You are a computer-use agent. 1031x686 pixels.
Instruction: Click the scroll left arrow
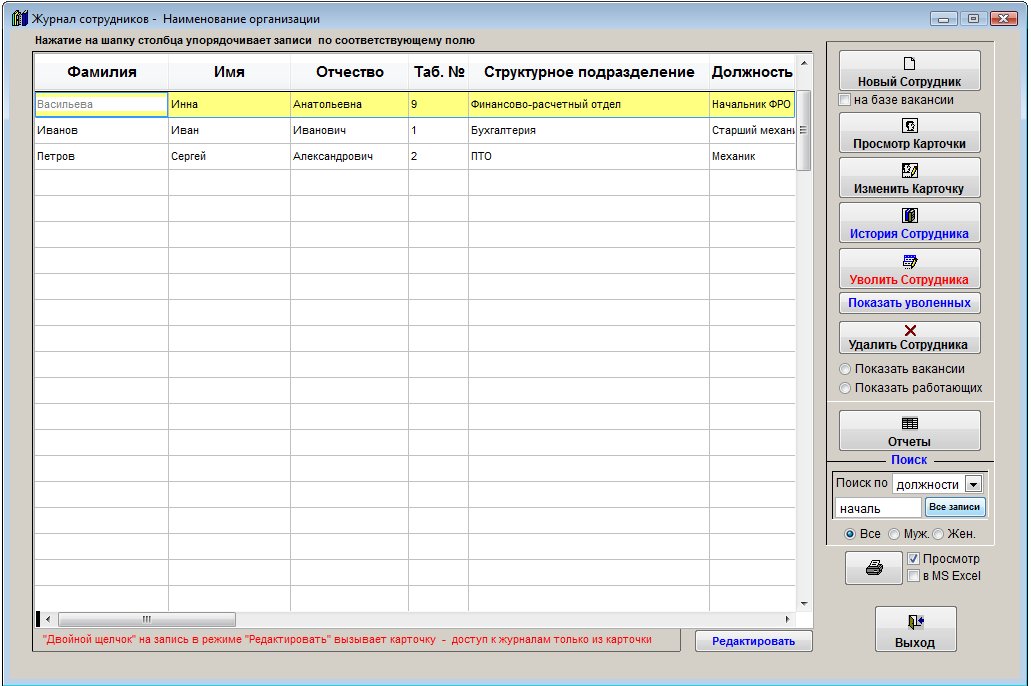tap(48, 620)
